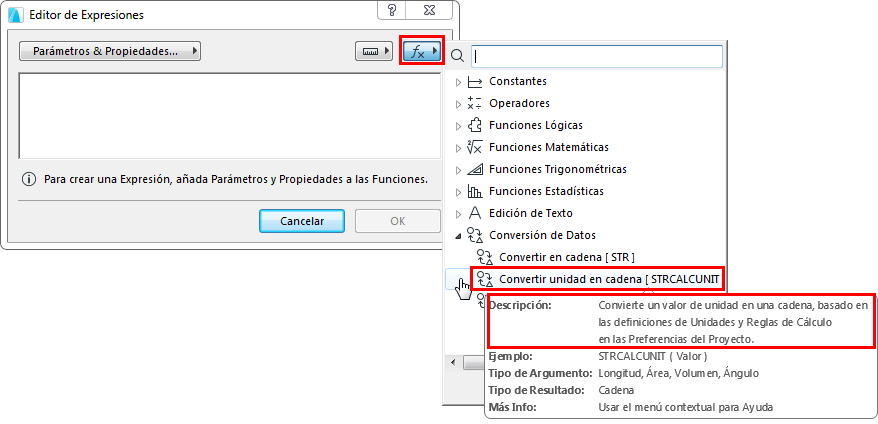The image size is (878, 424).
Task: Select Convertir unidad en cadena function
Action: click(x=608, y=278)
